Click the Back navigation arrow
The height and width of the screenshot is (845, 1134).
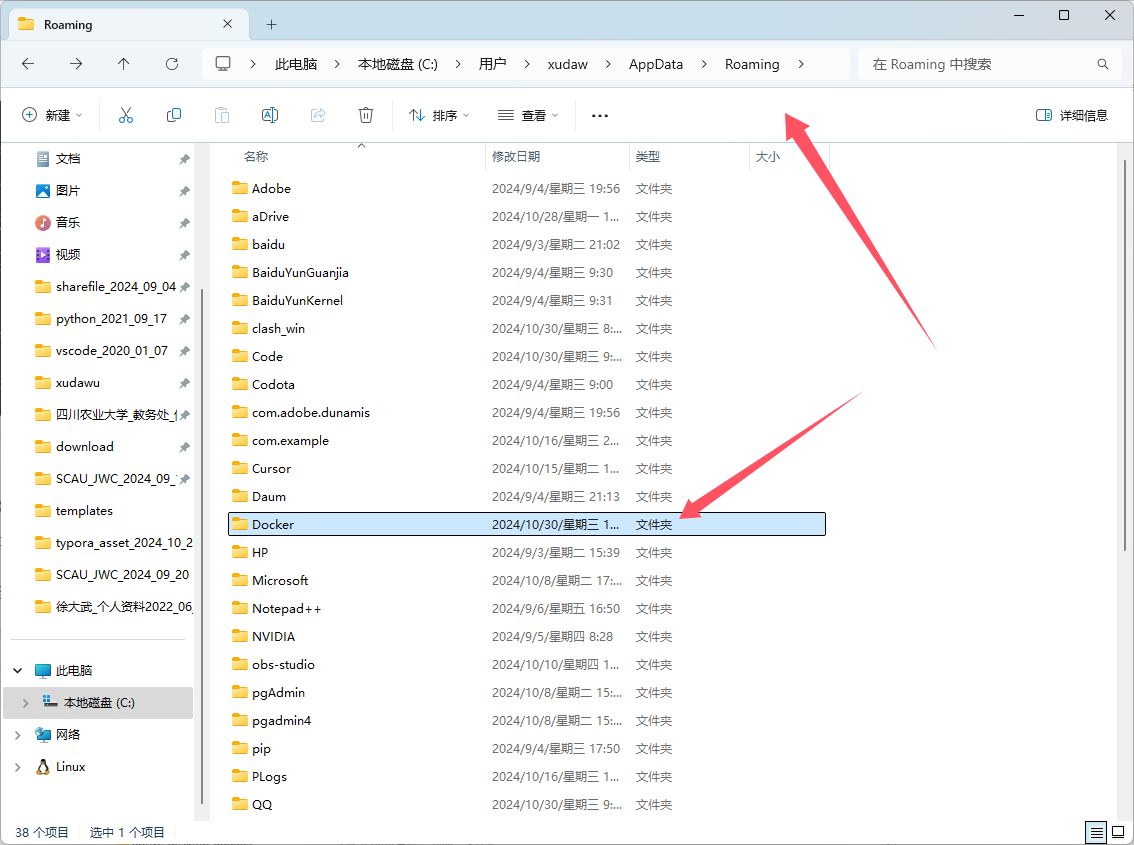click(27, 64)
